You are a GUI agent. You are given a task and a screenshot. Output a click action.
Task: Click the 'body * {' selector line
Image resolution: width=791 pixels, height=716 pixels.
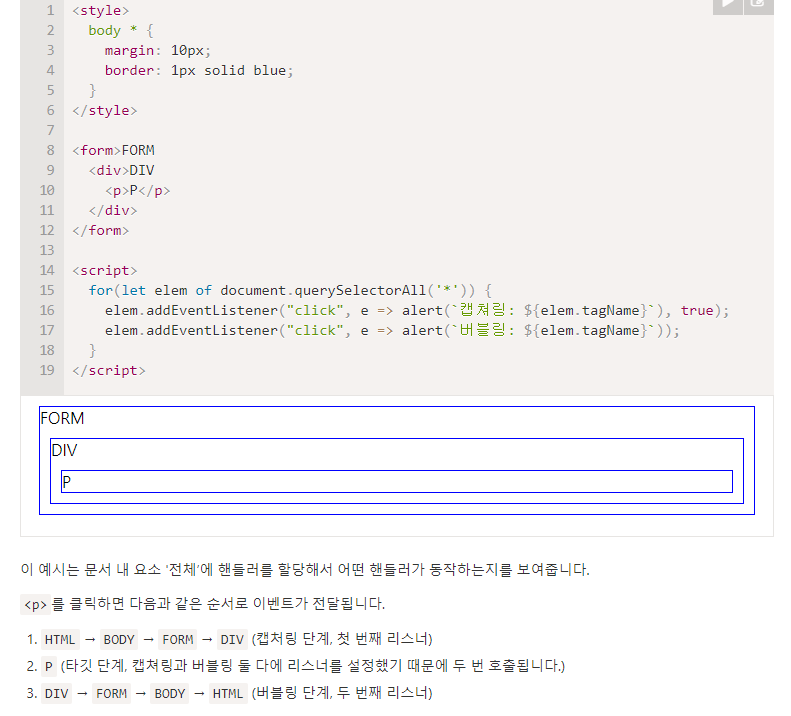point(121,31)
